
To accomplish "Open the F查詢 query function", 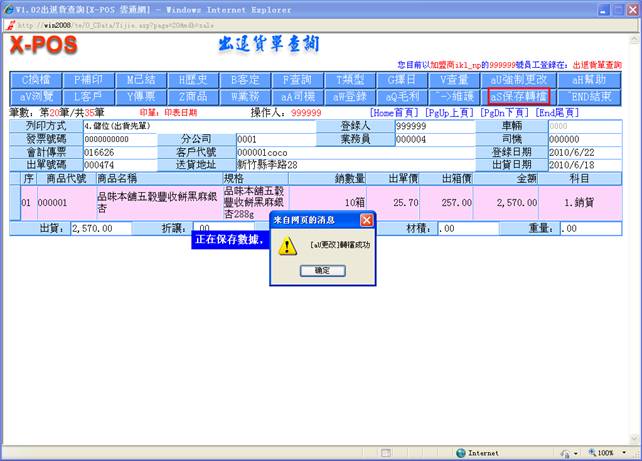I will 296,79.
